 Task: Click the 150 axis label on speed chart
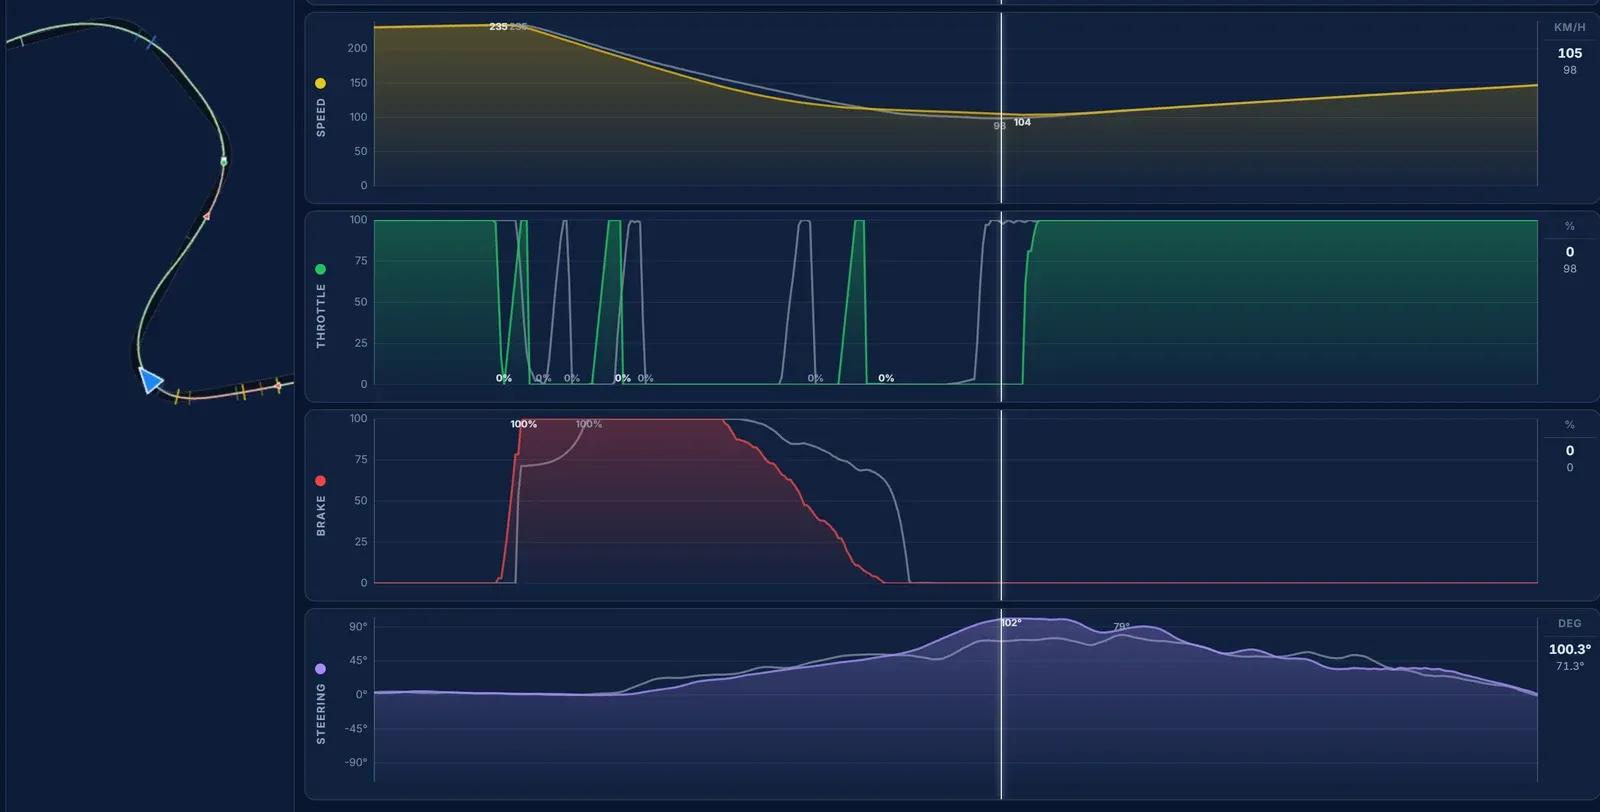[x=358, y=83]
